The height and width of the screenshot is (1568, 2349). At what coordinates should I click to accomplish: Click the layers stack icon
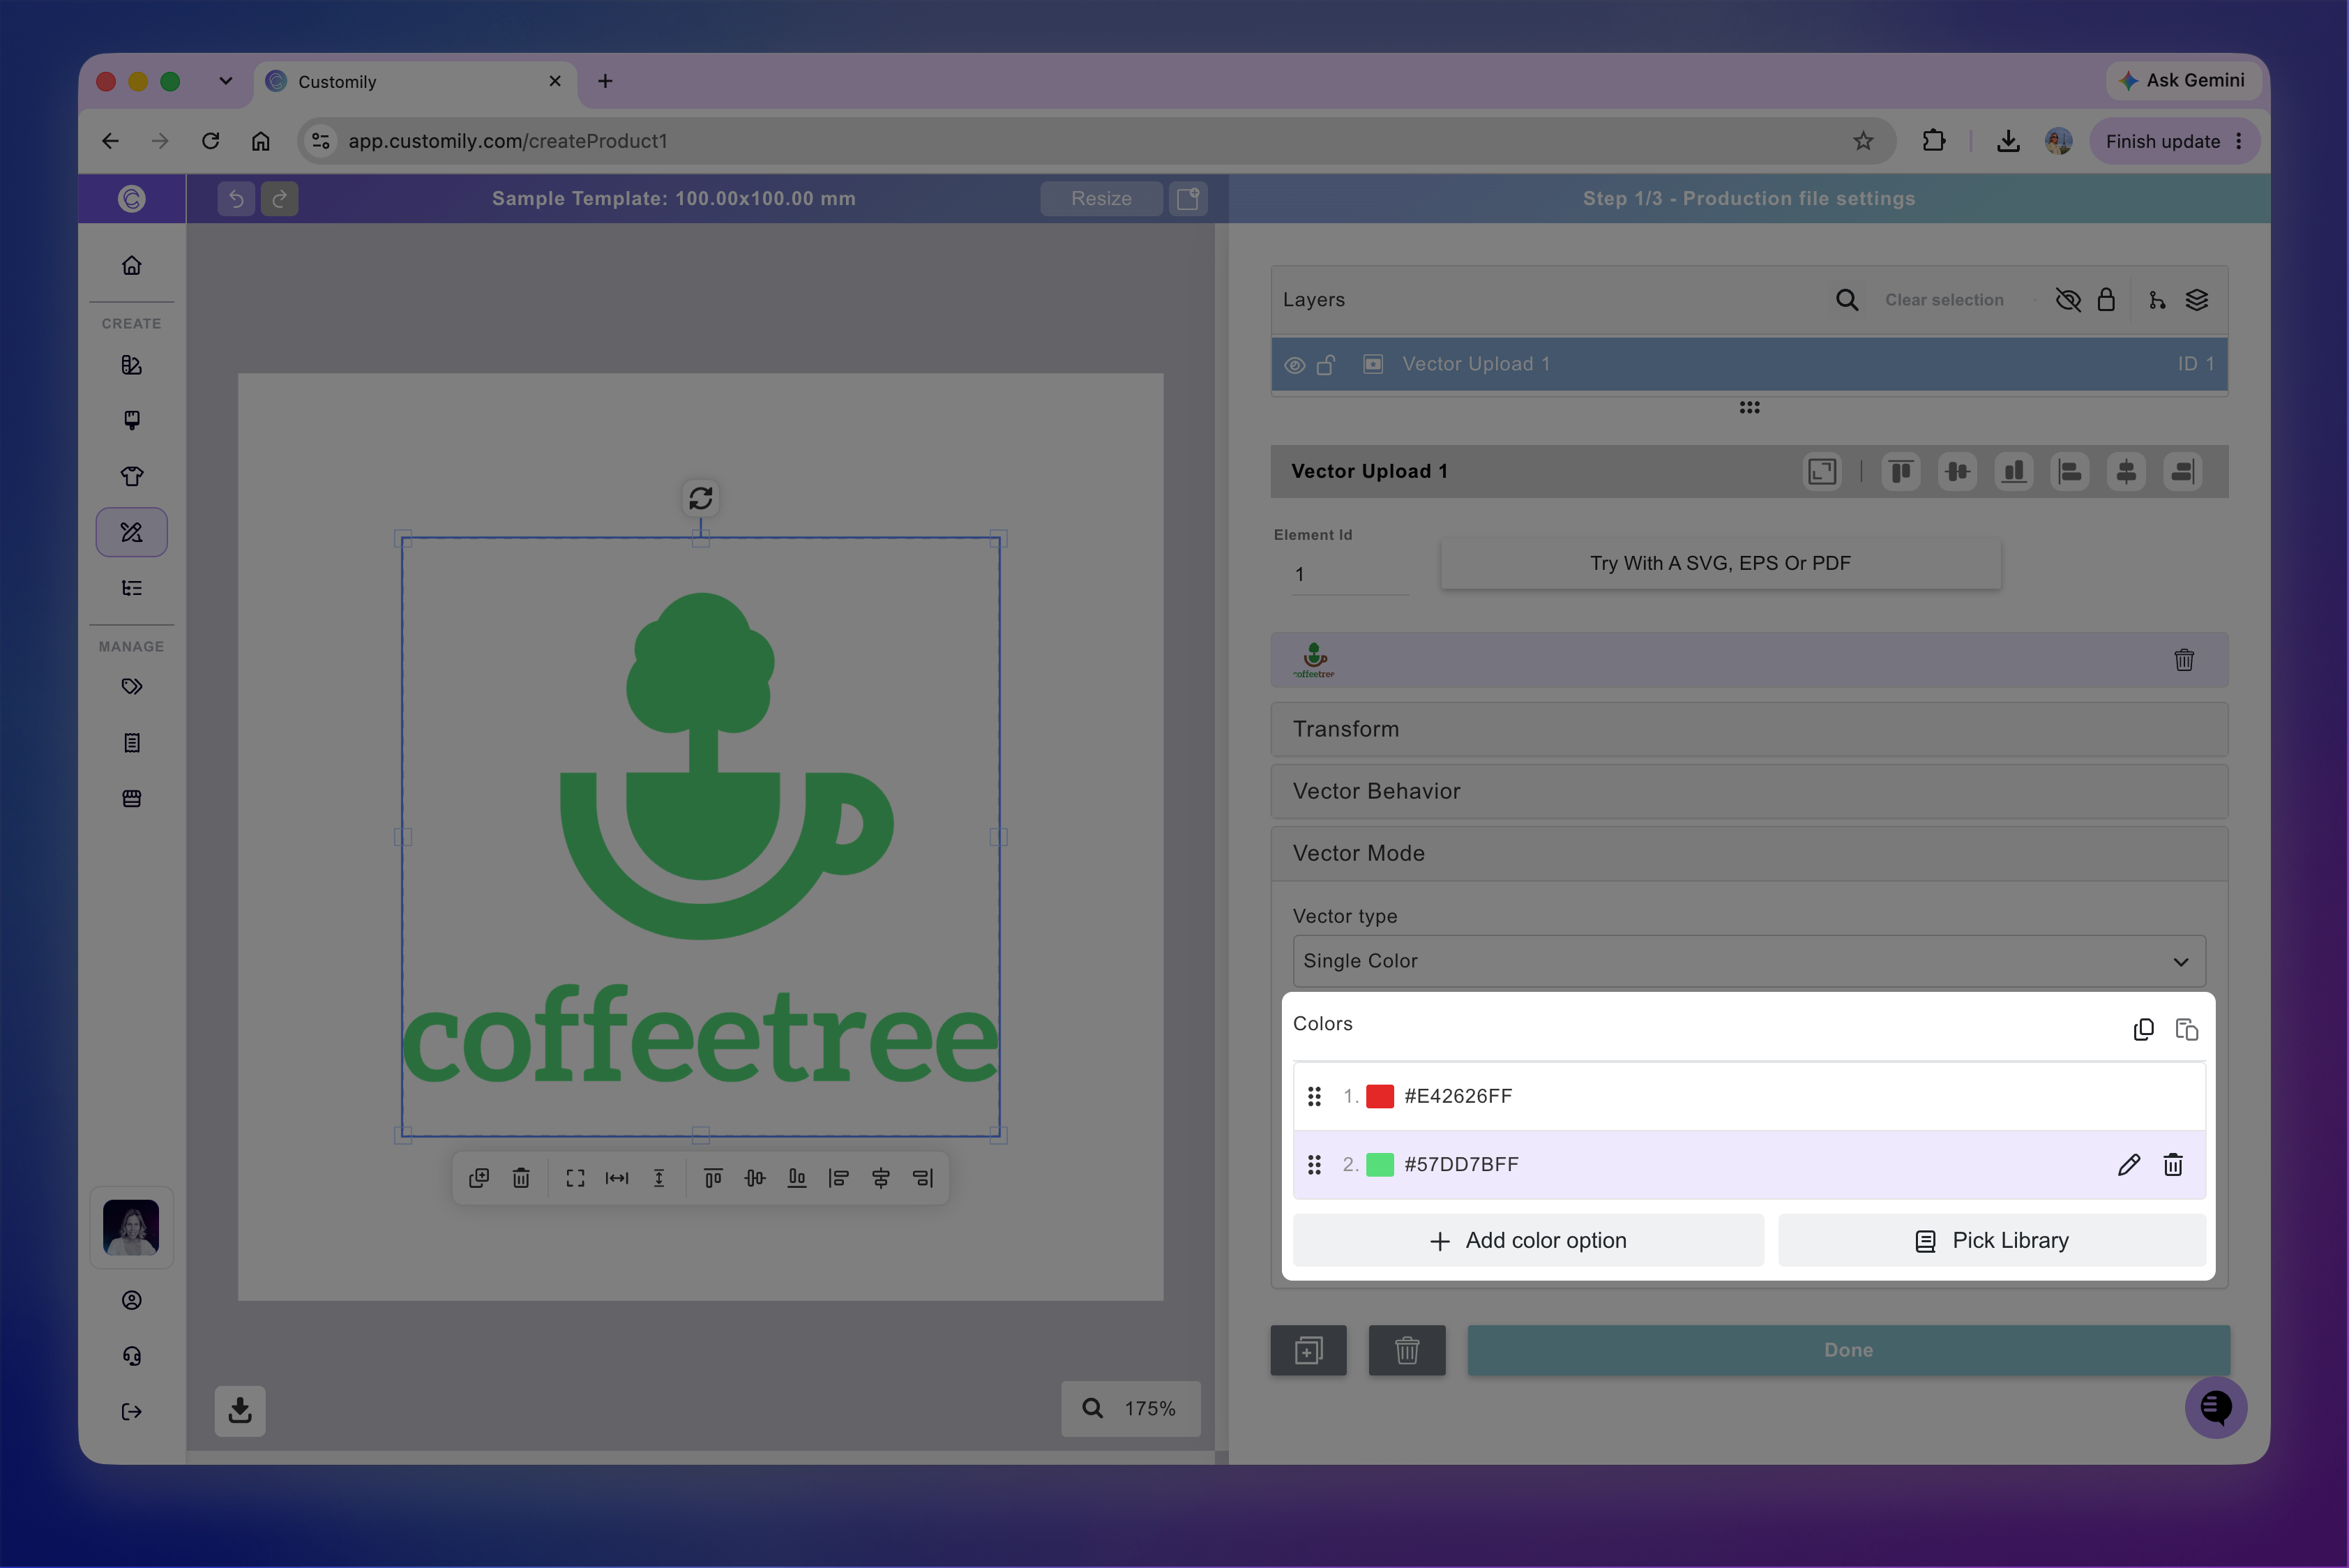click(x=2196, y=300)
